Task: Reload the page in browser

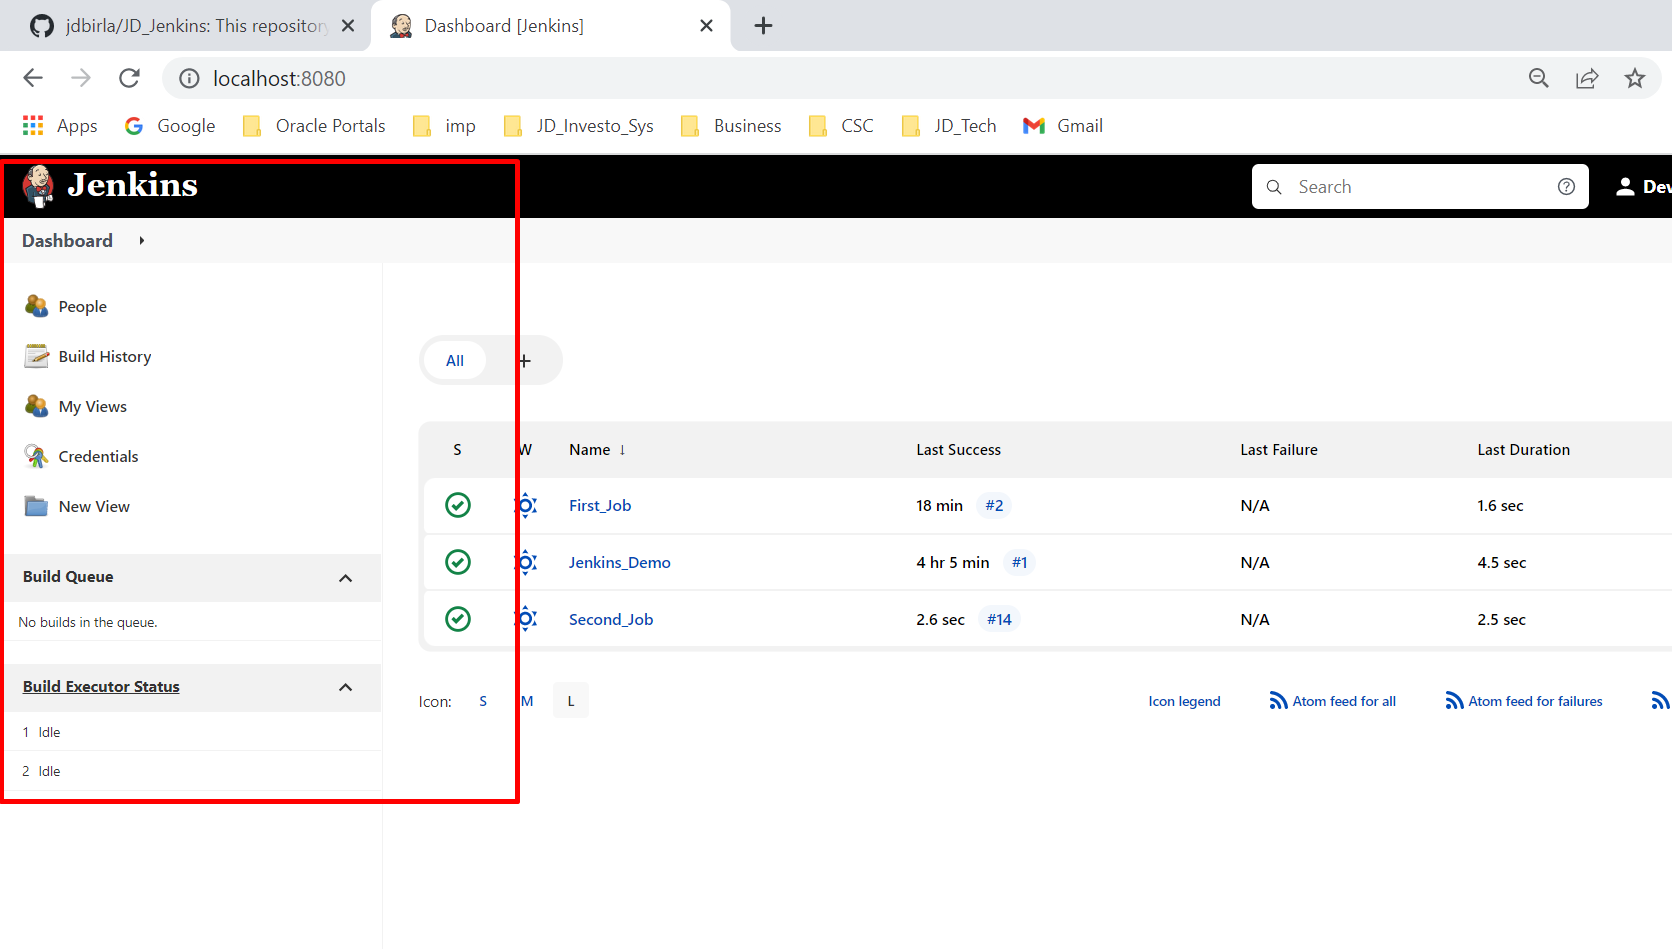Action: tap(129, 78)
